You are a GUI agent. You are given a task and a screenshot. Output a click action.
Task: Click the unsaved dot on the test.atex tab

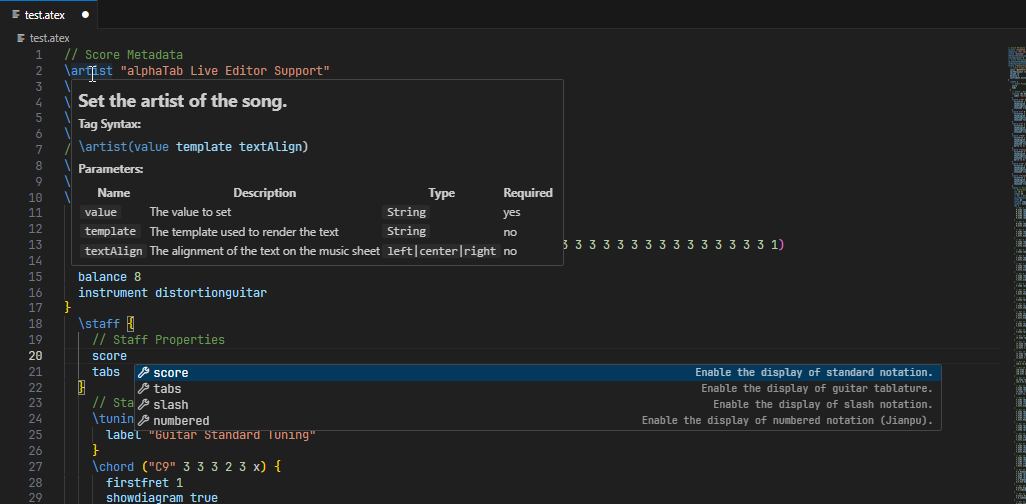pyautogui.click(x=85, y=16)
